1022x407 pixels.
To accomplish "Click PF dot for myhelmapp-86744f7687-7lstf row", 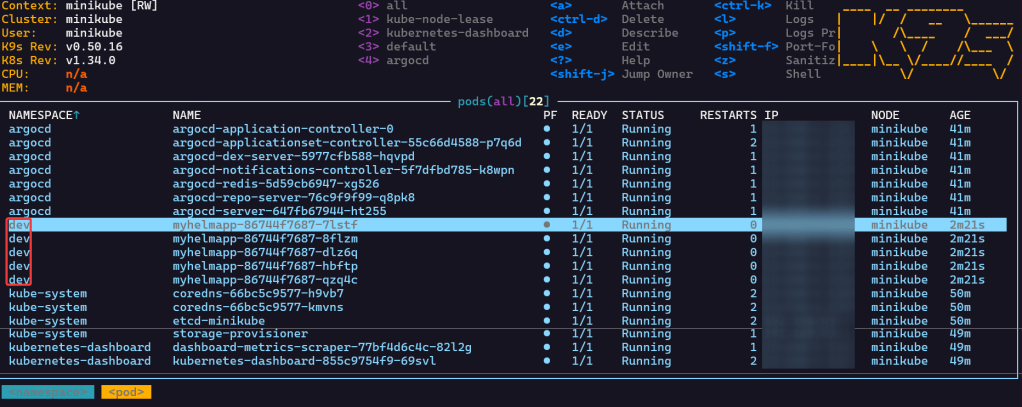I will pos(547,226).
